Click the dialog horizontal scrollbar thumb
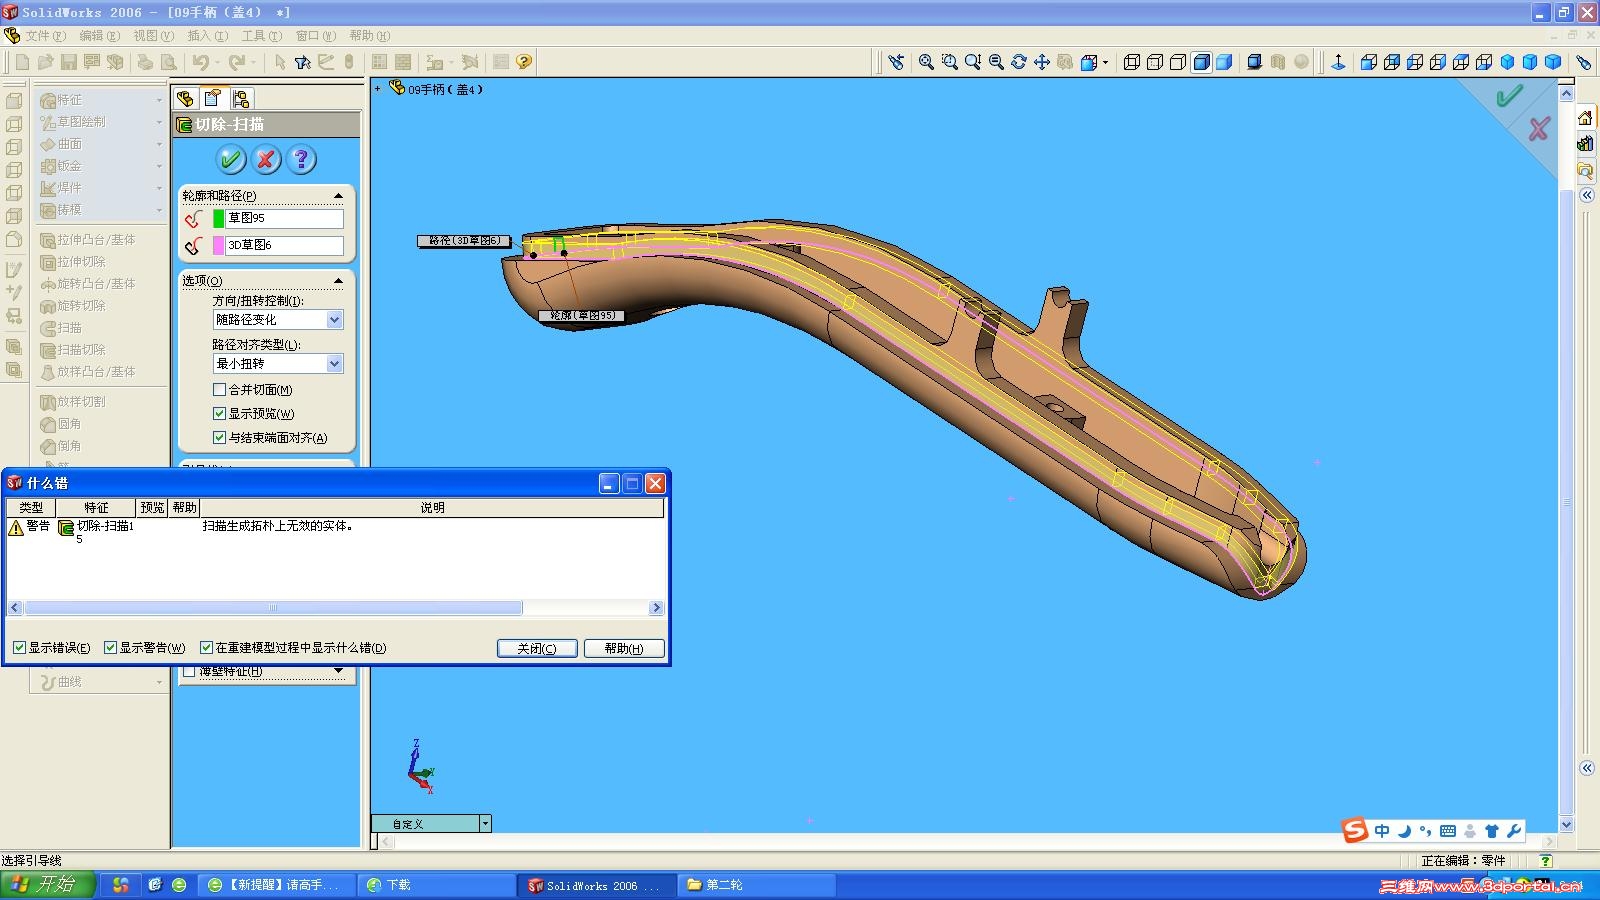This screenshot has height=900, width=1600. [x=273, y=608]
